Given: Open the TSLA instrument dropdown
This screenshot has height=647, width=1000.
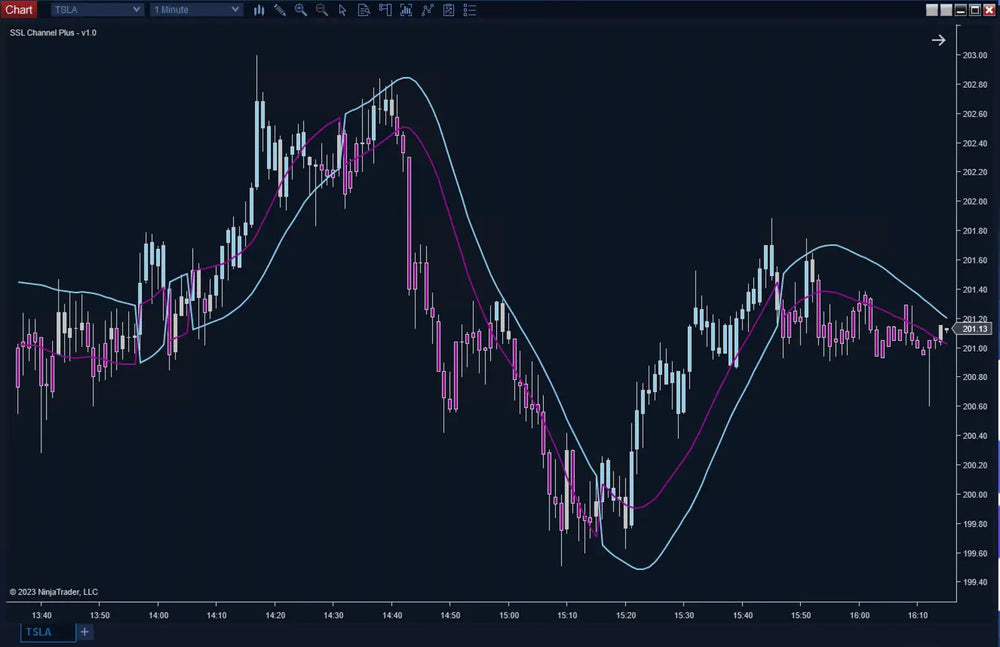Looking at the screenshot, I should click(x=96, y=10).
